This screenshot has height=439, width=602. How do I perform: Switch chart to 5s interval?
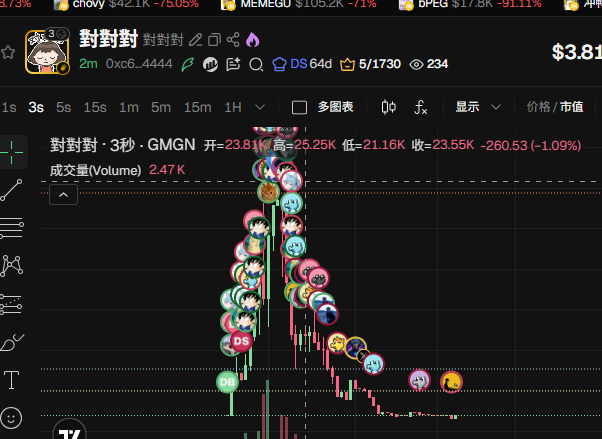click(x=64, y=107)
